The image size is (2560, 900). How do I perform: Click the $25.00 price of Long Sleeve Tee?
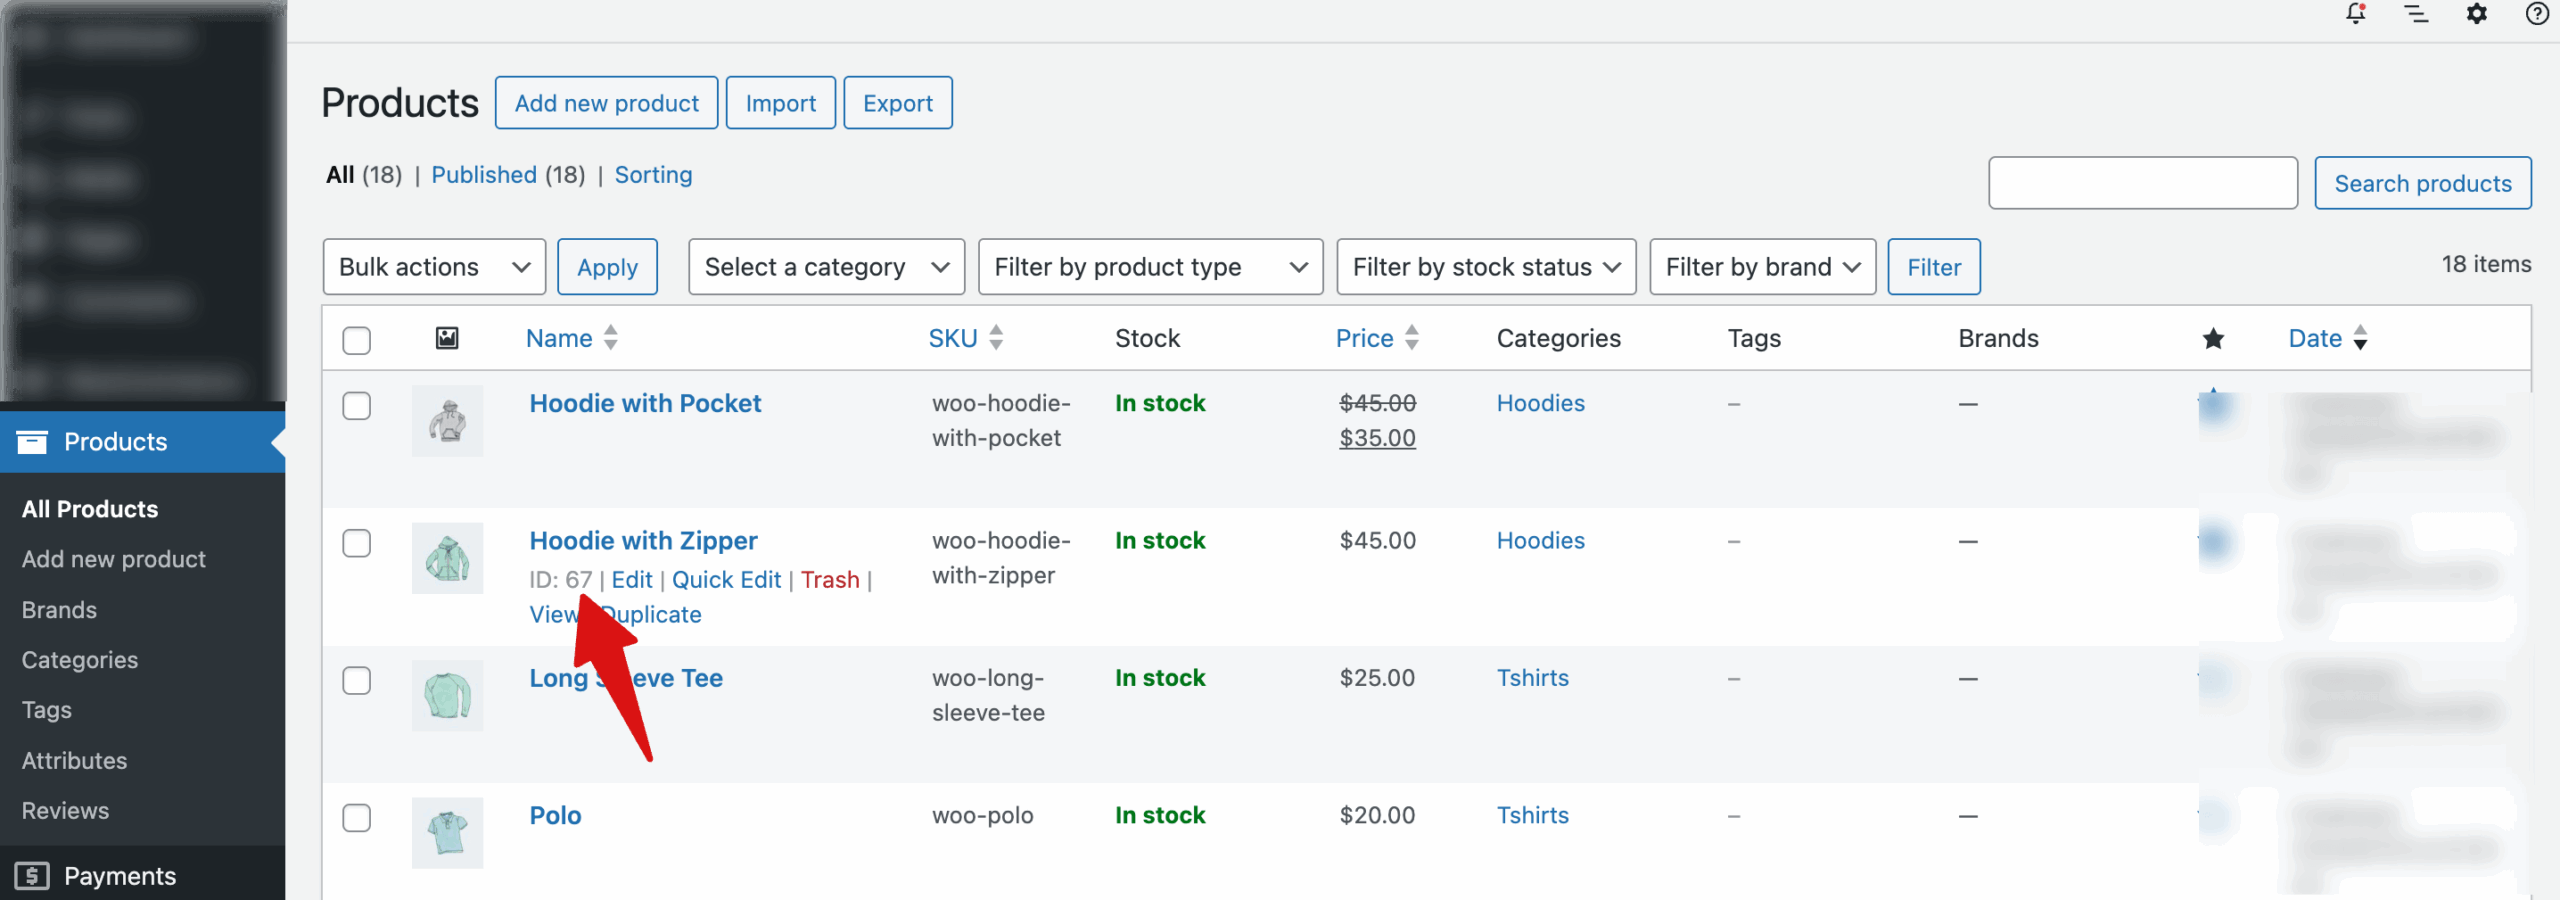(1377, 678)
